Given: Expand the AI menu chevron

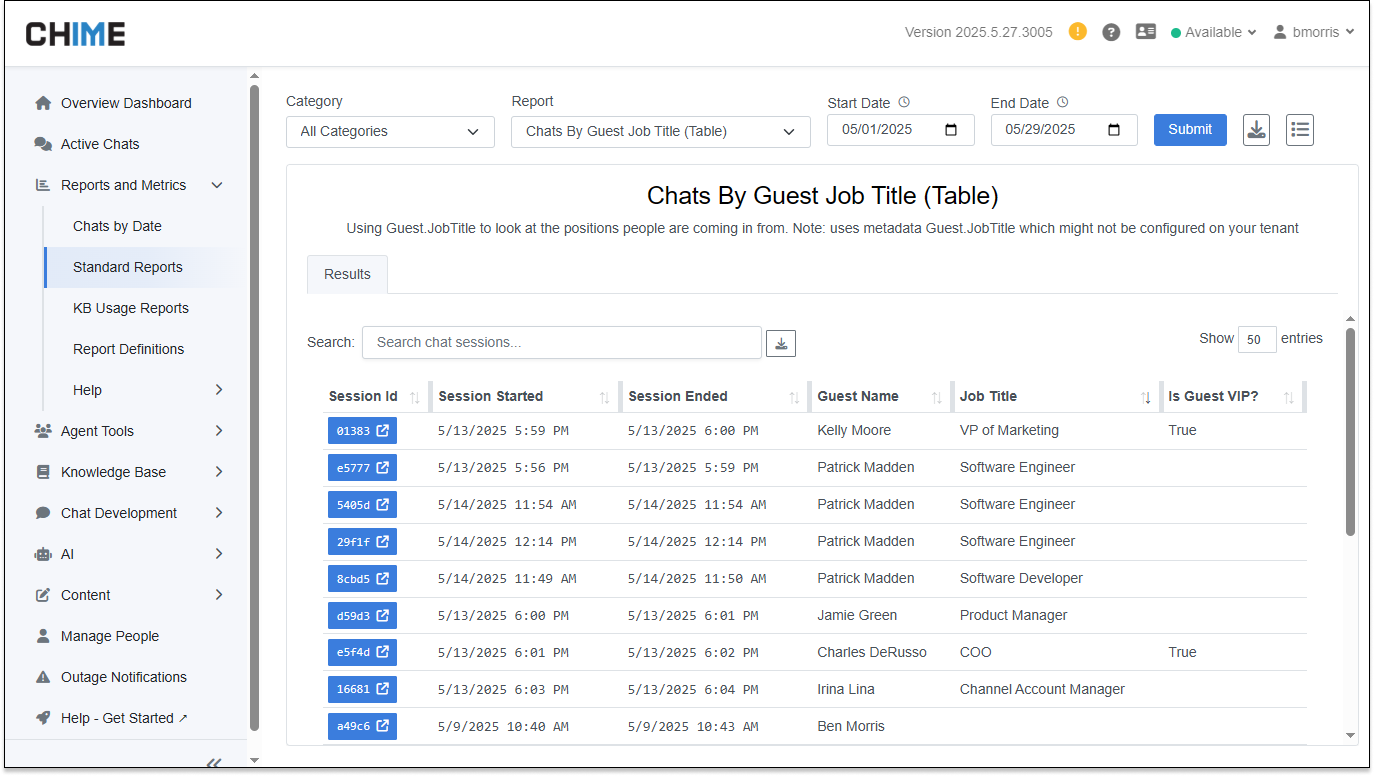Looking at the screenshot, I should 219,554.
